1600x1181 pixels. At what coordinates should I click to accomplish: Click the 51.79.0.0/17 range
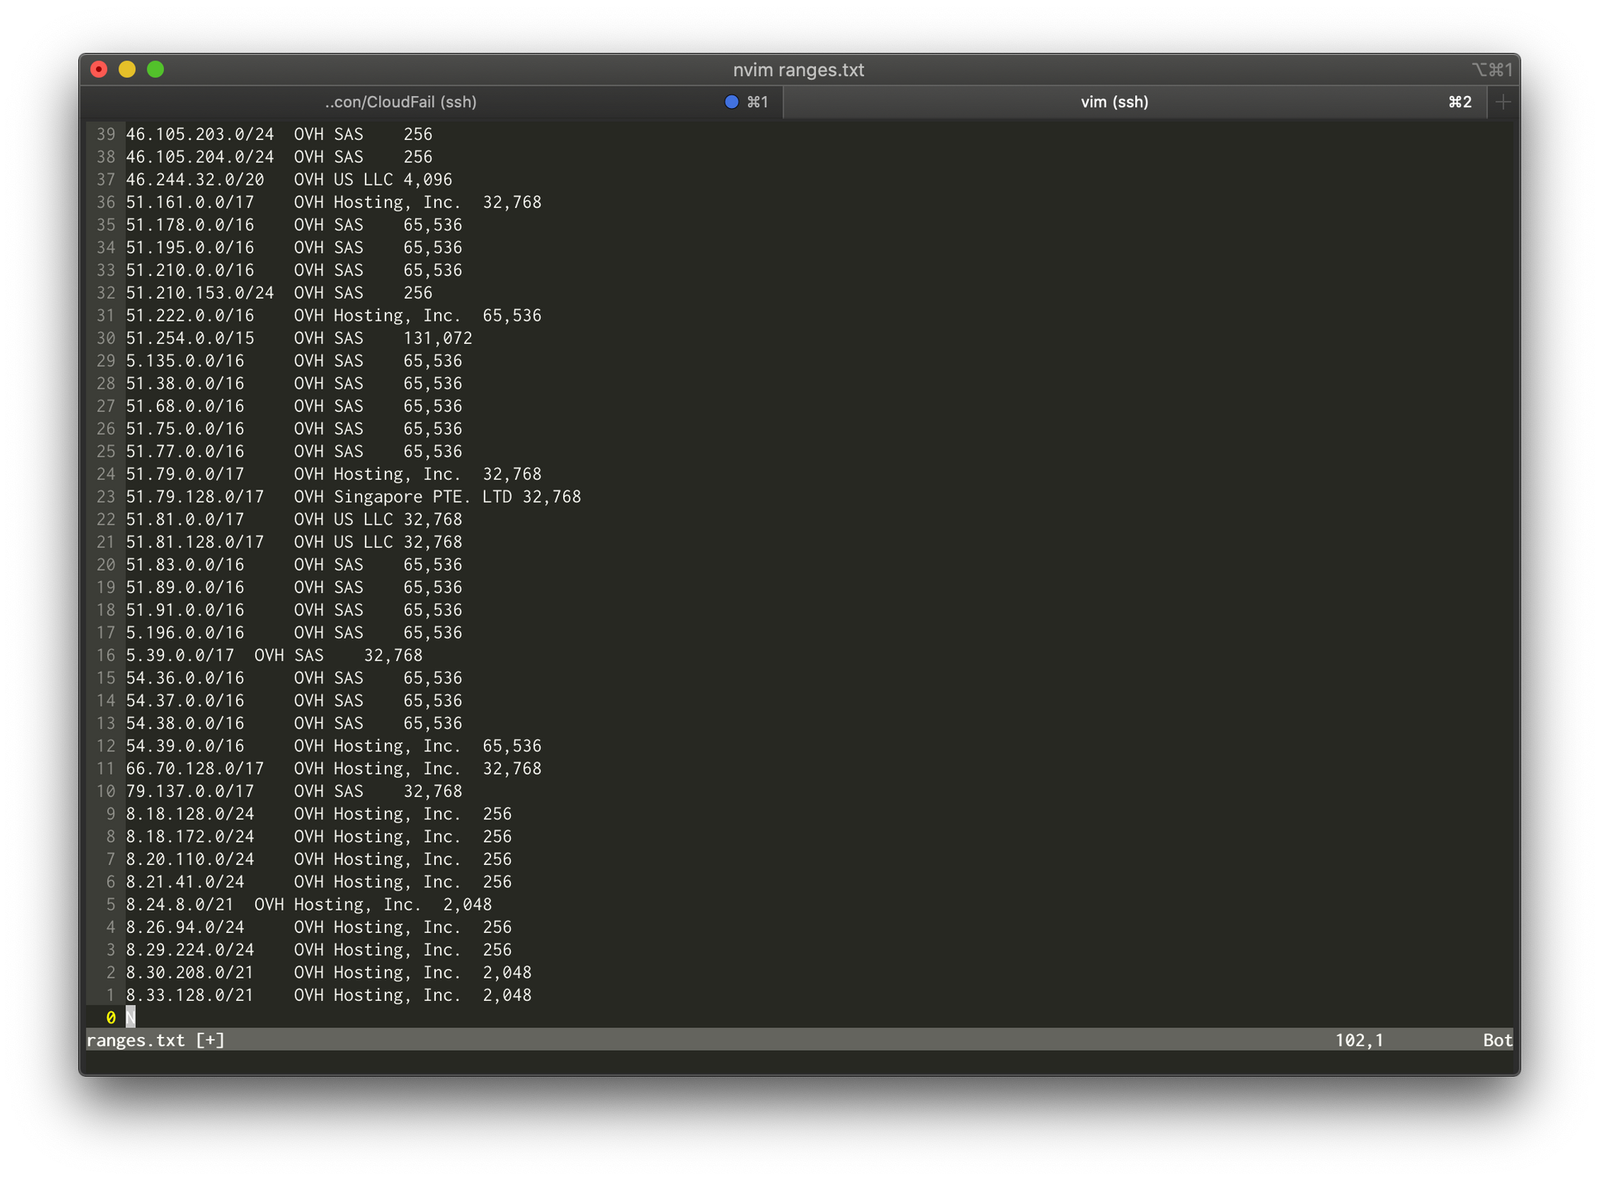[x=185, y=474]
